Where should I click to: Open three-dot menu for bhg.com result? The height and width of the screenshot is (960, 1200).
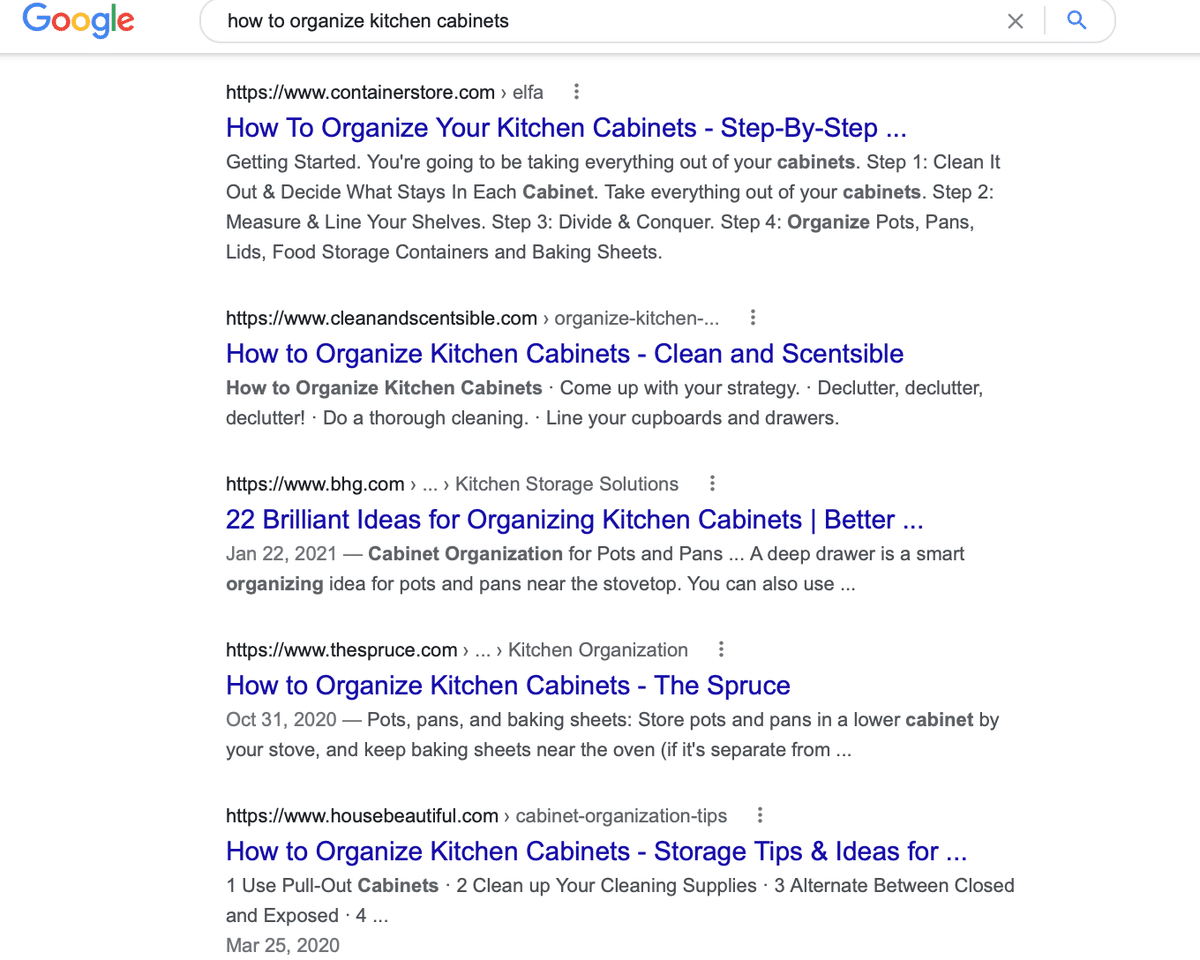[712, 484]
